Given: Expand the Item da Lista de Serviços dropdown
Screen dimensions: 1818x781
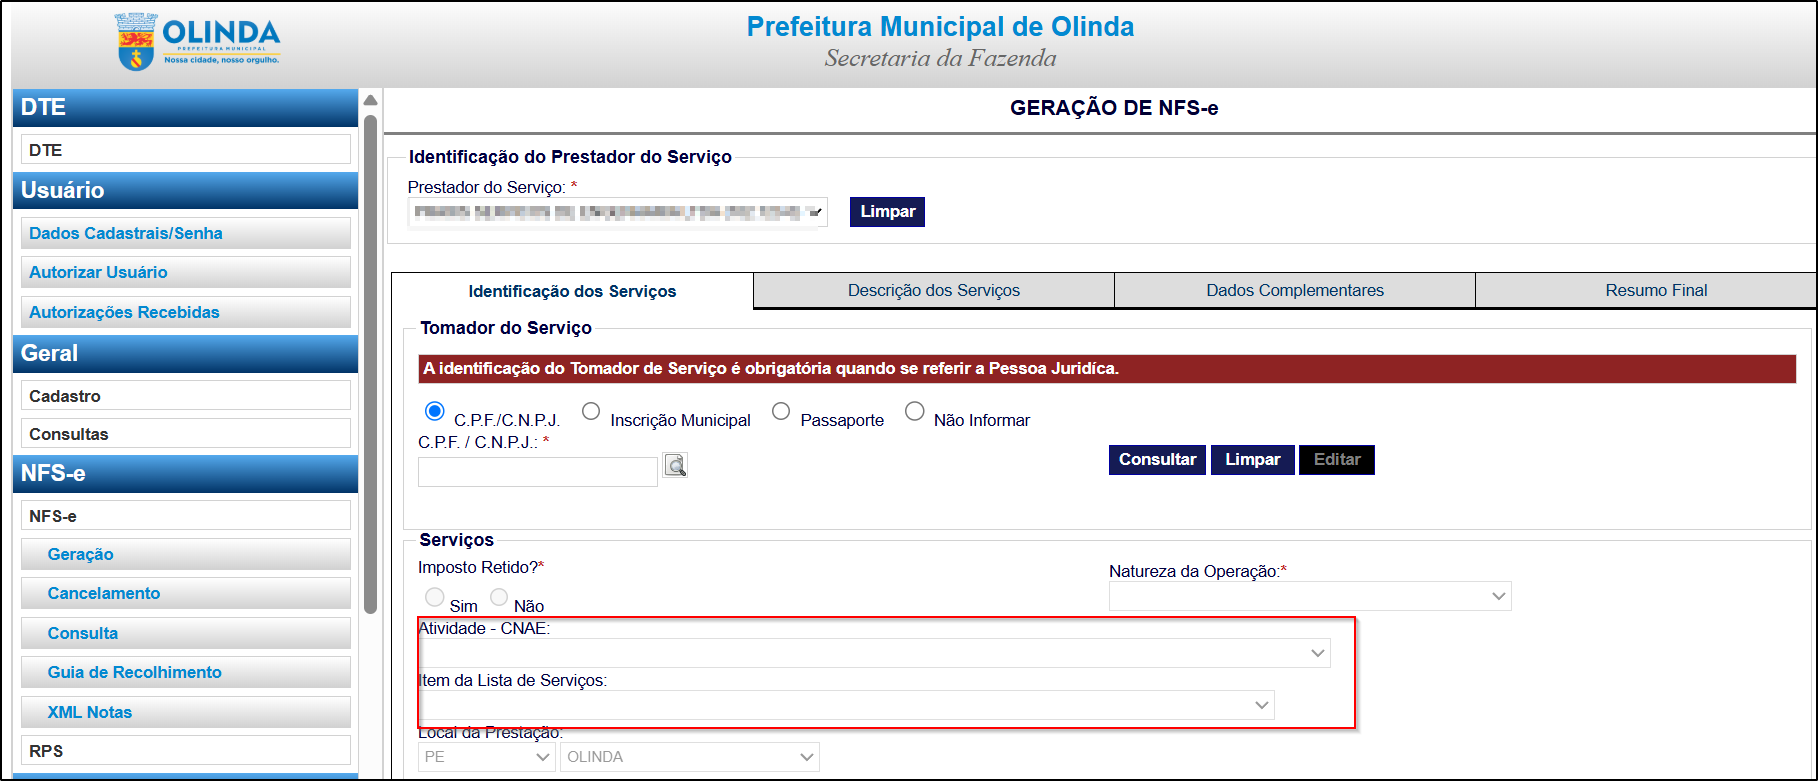Looking at the screenshot, I should pos(845,705).
